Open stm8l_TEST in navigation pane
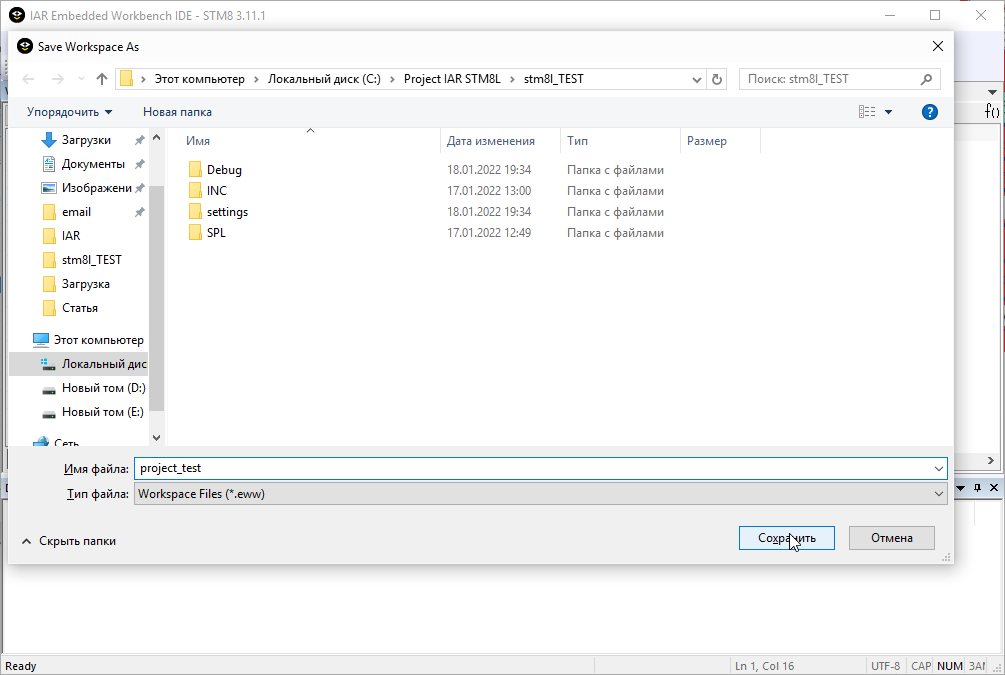Viewport: 1005px width, 675px height. coord(92,260)
